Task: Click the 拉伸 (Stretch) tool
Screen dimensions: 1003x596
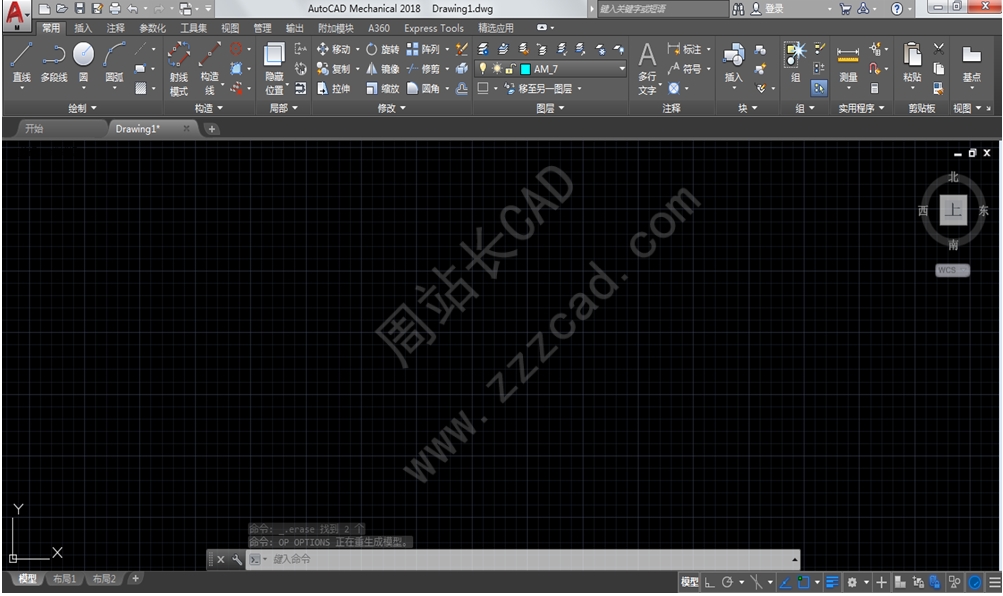Action: tap(334, 89)
